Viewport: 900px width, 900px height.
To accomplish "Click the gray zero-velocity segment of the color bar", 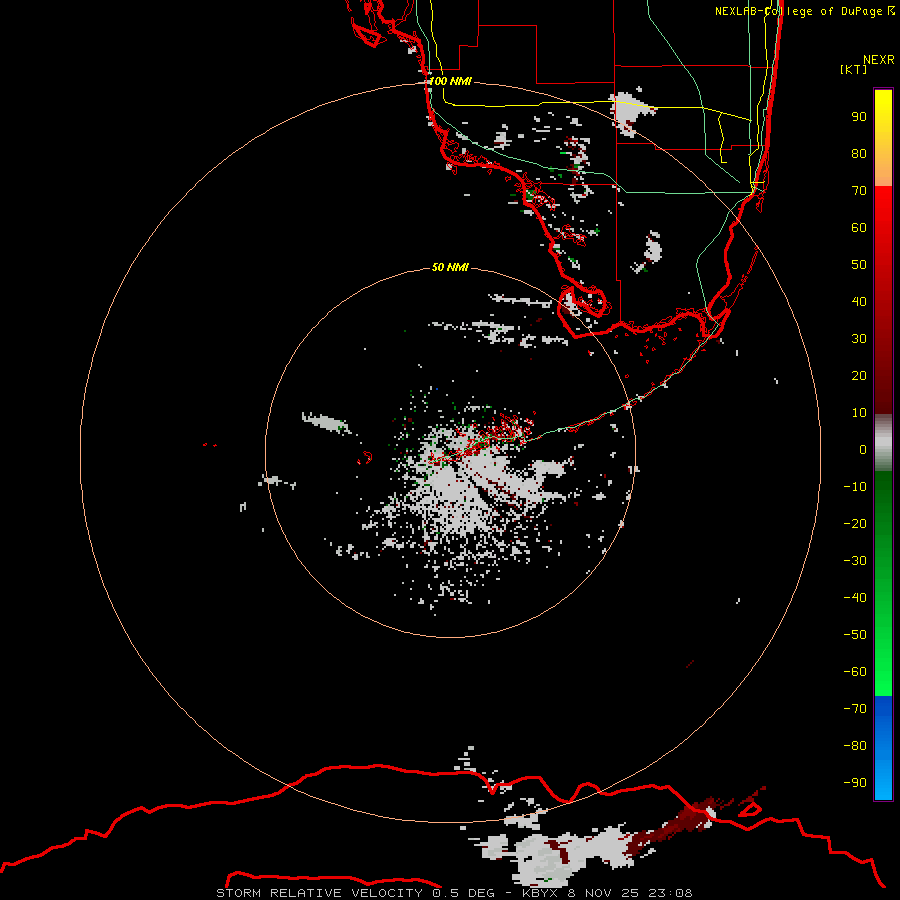I will click(x=883, y=443).
